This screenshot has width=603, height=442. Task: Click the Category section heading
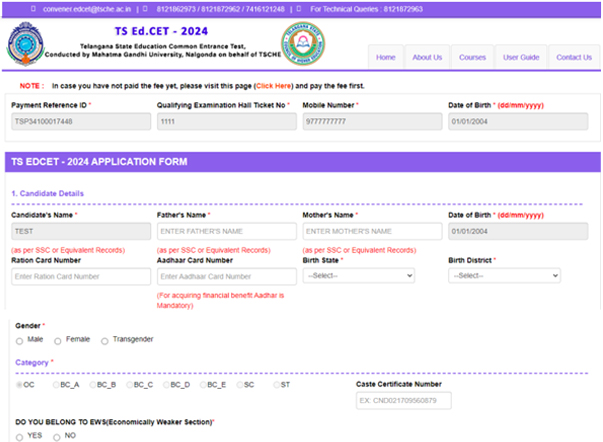pos(32,362)
